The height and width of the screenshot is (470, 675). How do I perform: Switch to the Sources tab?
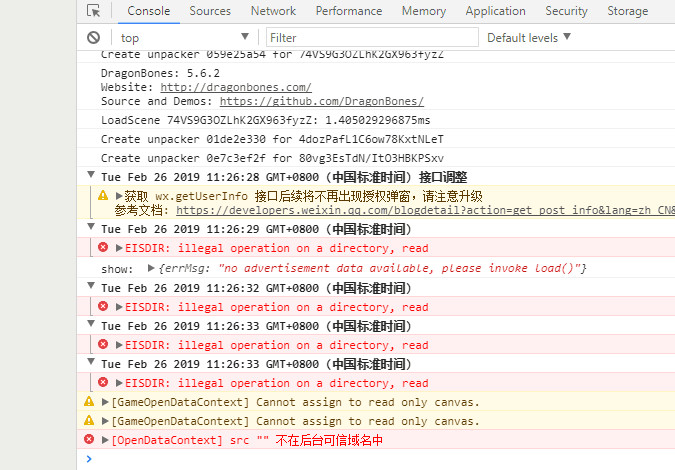tap(210, 11)
